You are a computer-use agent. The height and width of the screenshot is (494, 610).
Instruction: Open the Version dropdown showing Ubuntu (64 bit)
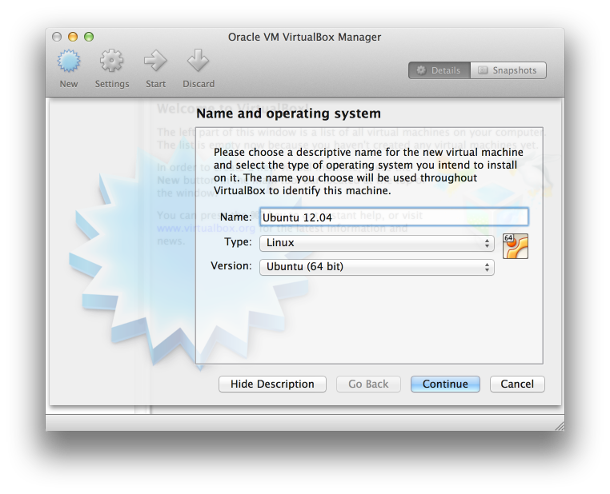click(x=377, y=267)
